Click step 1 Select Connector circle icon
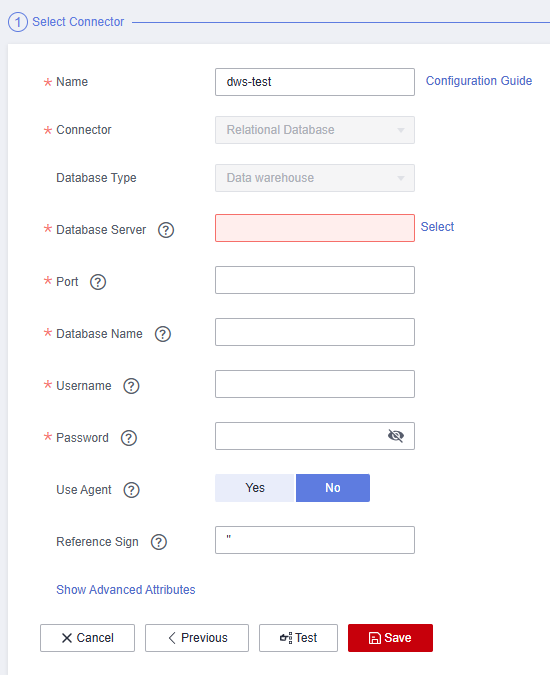The width and height of the screenshot is (550, 675). 18,22
